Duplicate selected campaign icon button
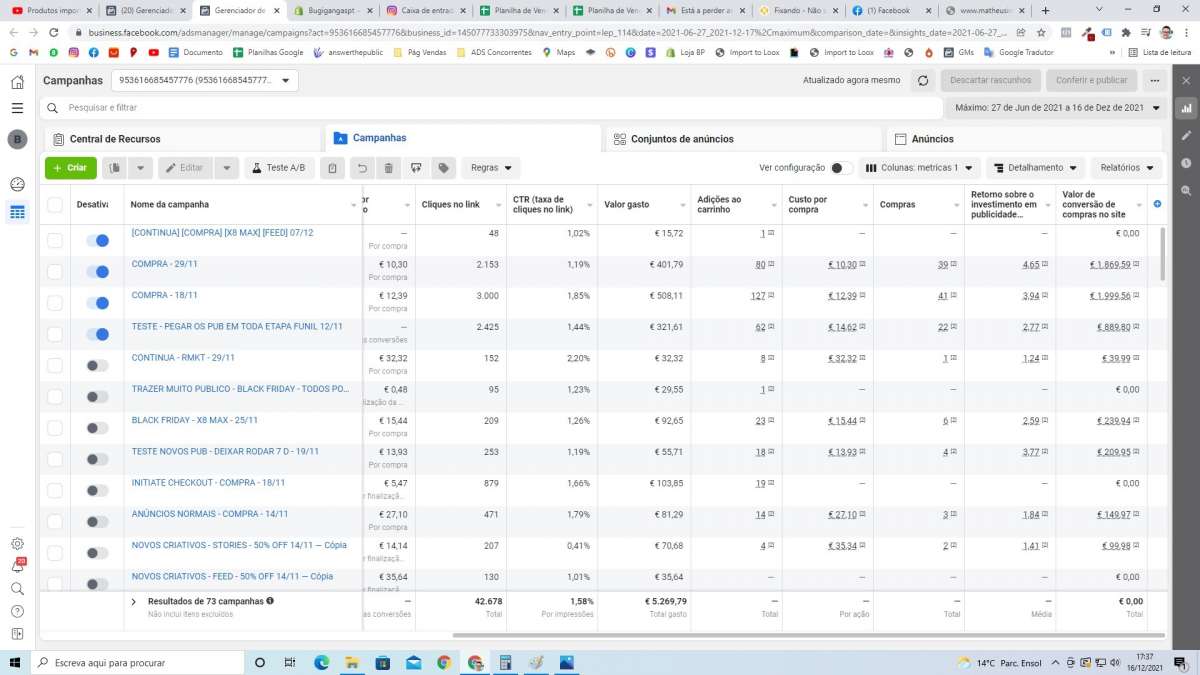The width and height of the screenshot is (1200, 675). click(x=115, y=168)
